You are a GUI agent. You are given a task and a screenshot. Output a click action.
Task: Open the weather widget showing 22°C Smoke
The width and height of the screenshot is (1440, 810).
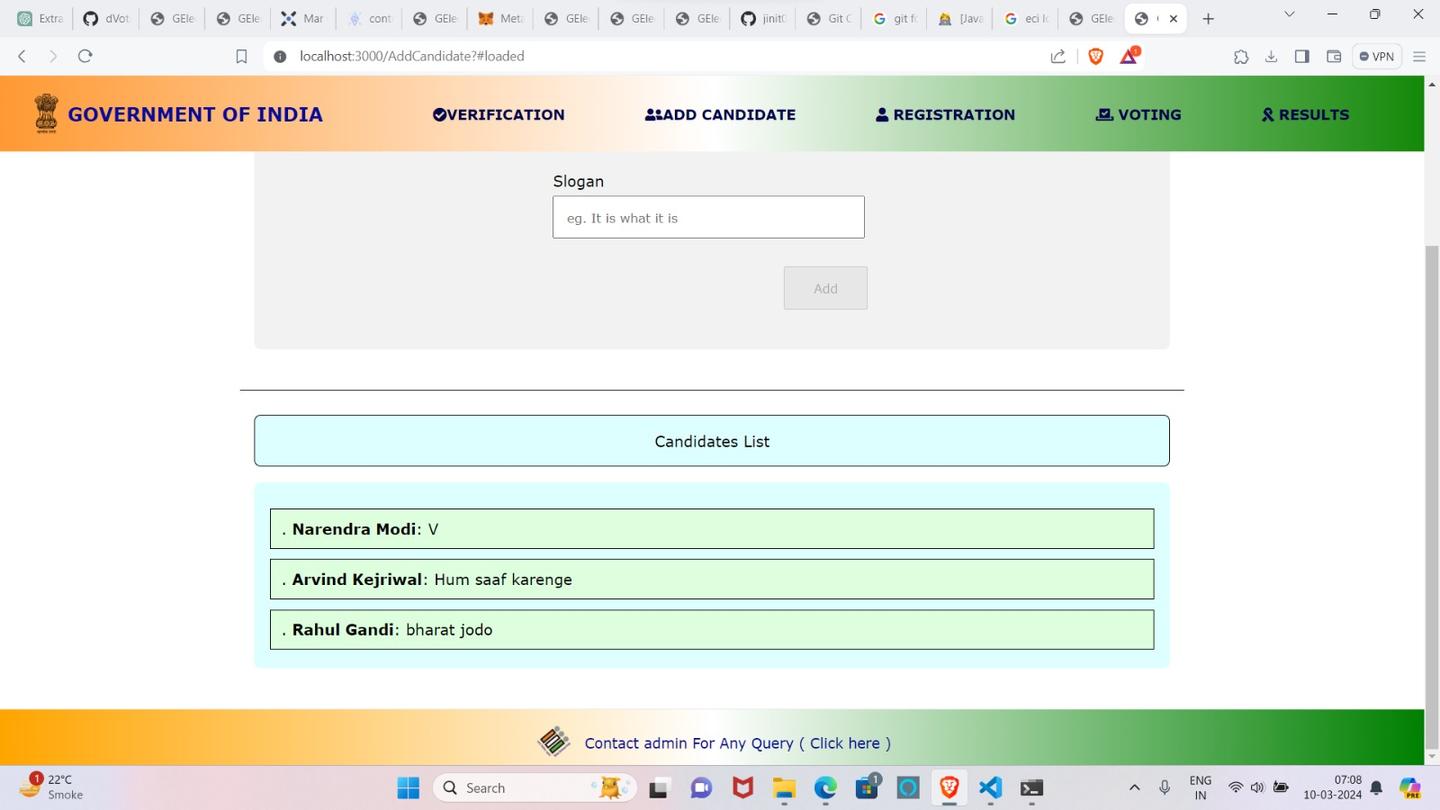pyautogui.click(x=53, y=787)
